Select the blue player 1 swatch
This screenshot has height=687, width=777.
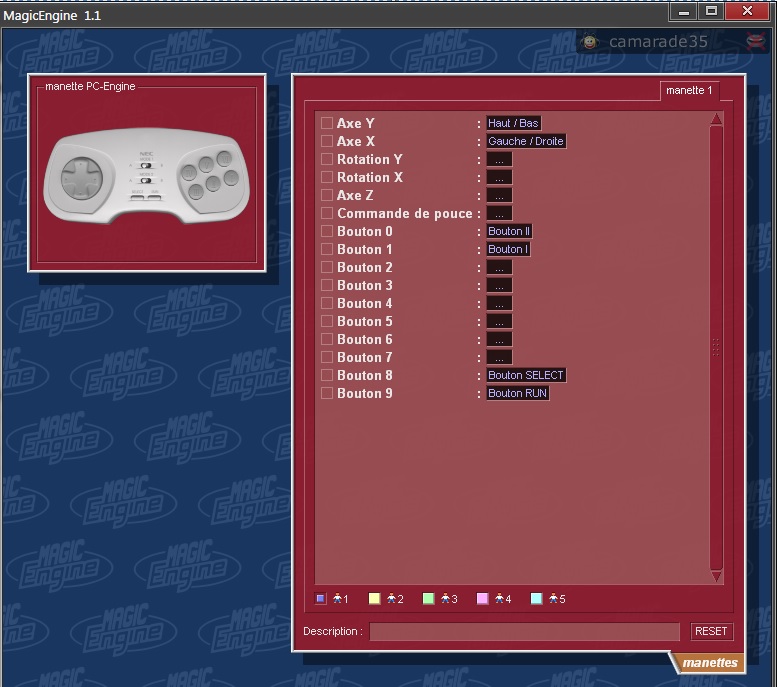pyautogui.click(x=321, y=599)
